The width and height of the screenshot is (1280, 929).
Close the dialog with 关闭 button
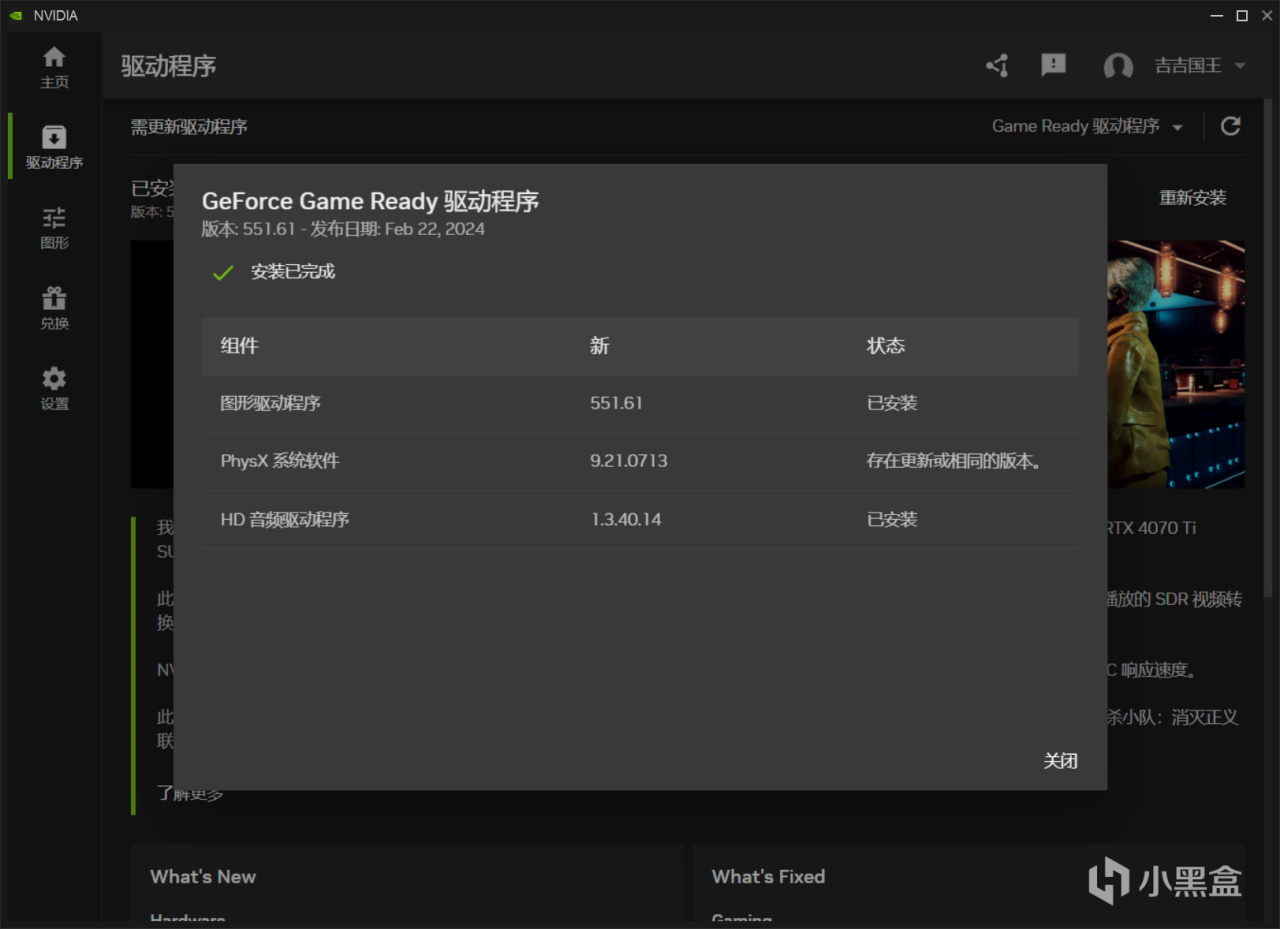[1061, 761]
